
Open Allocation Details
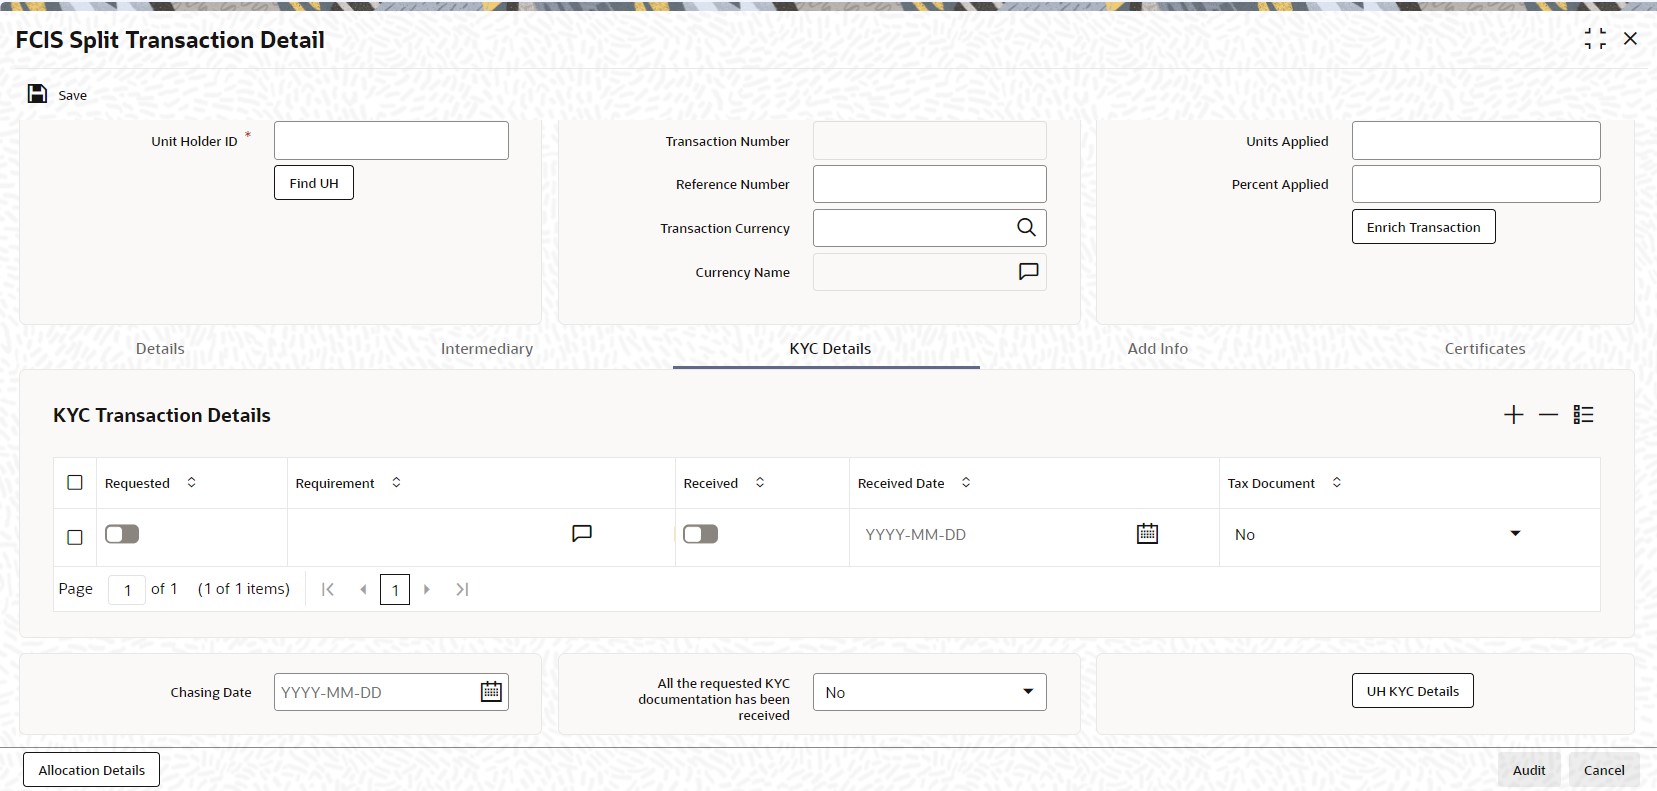(x=91, y=770)
